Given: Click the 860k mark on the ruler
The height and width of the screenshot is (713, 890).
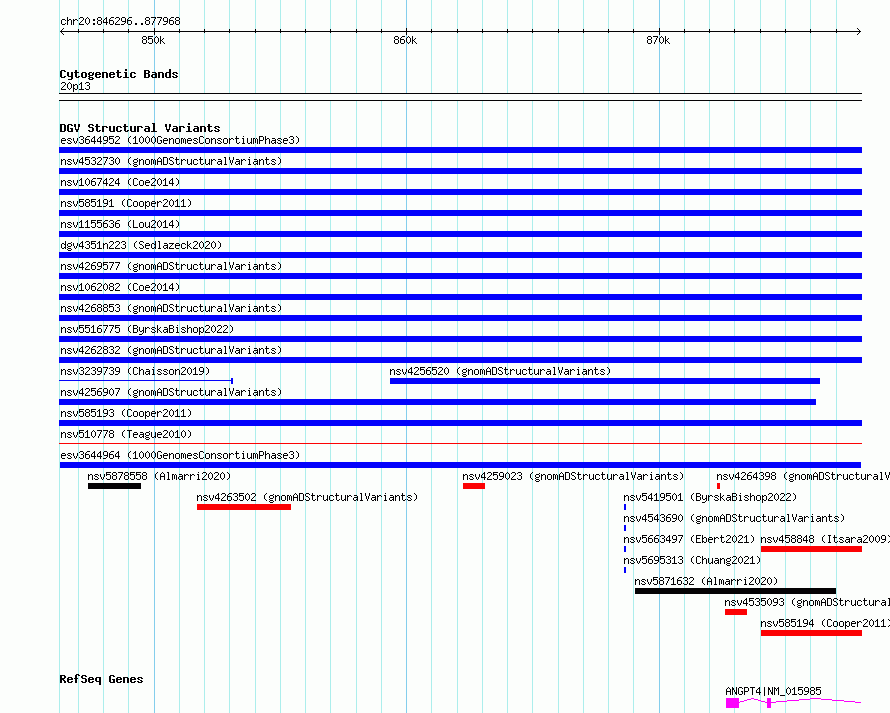Looking at the screenshot, I should coord(404,40).
